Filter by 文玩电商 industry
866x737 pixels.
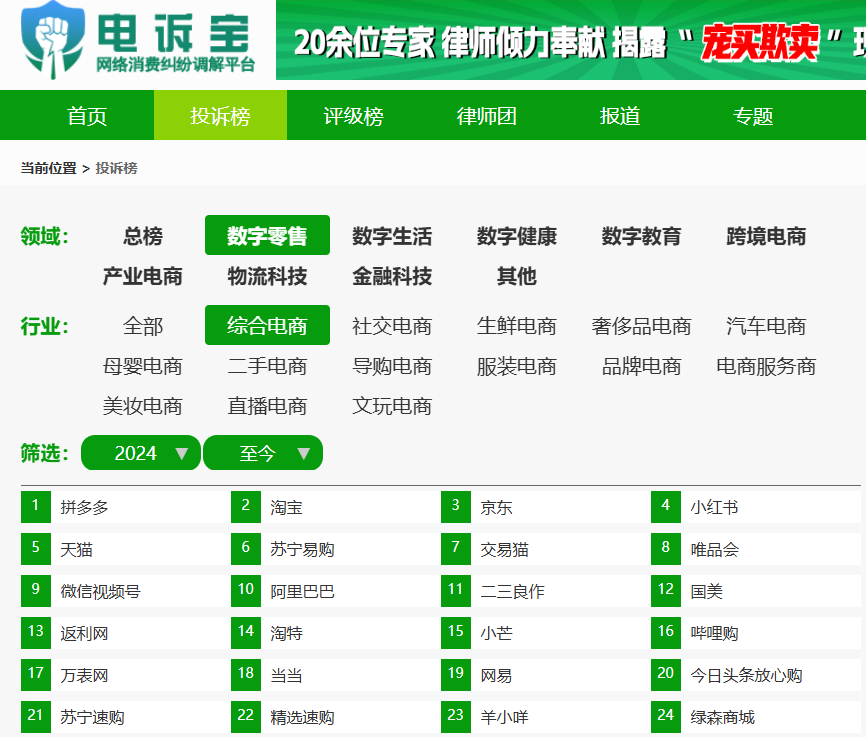[x=392, y=407]
